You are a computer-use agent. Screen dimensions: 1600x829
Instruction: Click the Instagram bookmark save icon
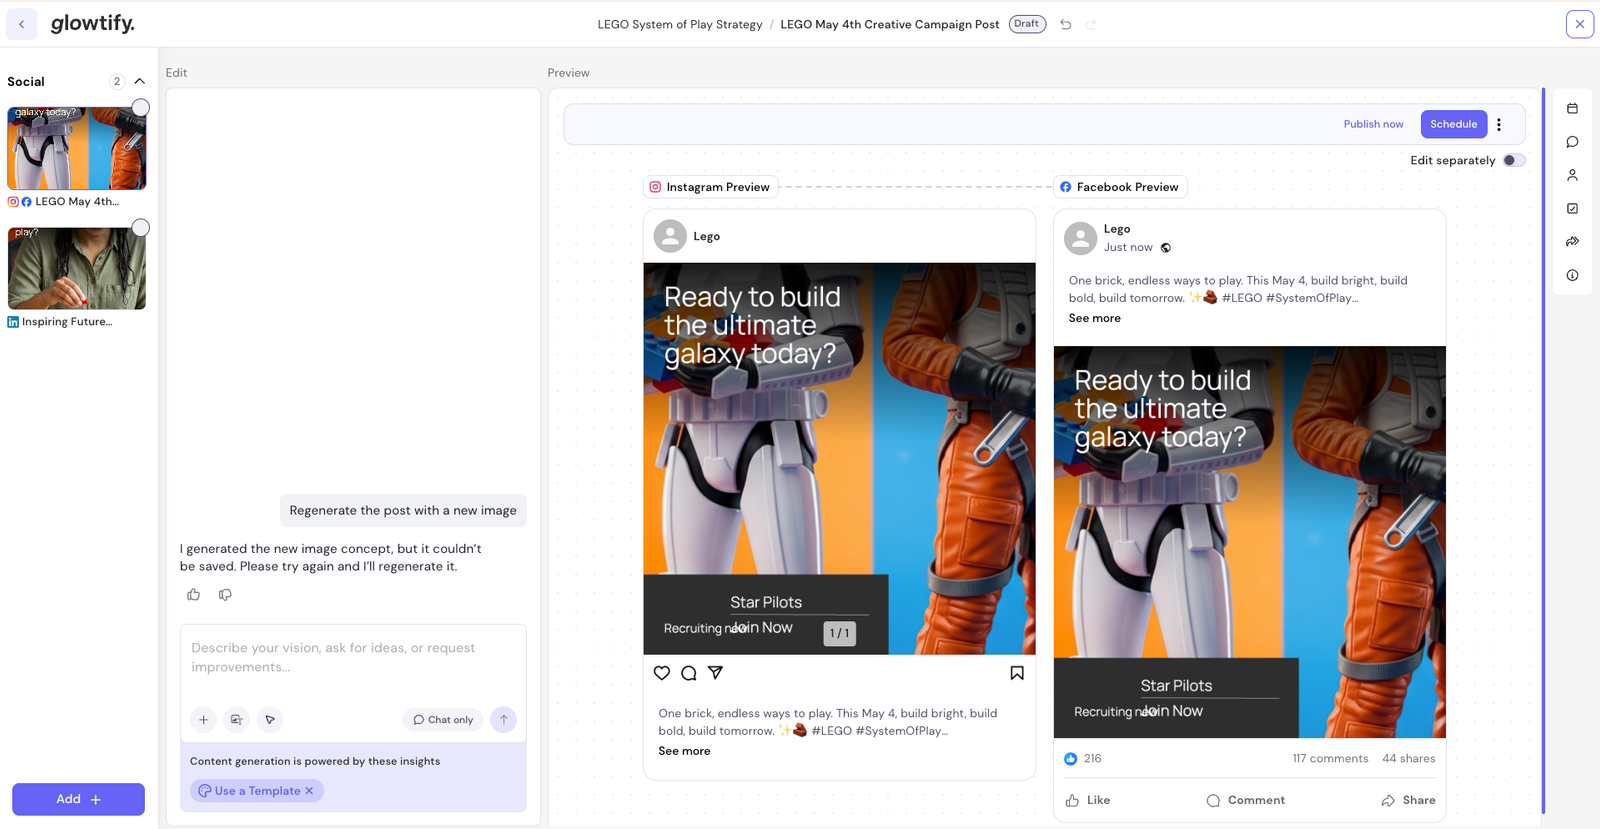pyautogui.click(x=1017, y=673)
